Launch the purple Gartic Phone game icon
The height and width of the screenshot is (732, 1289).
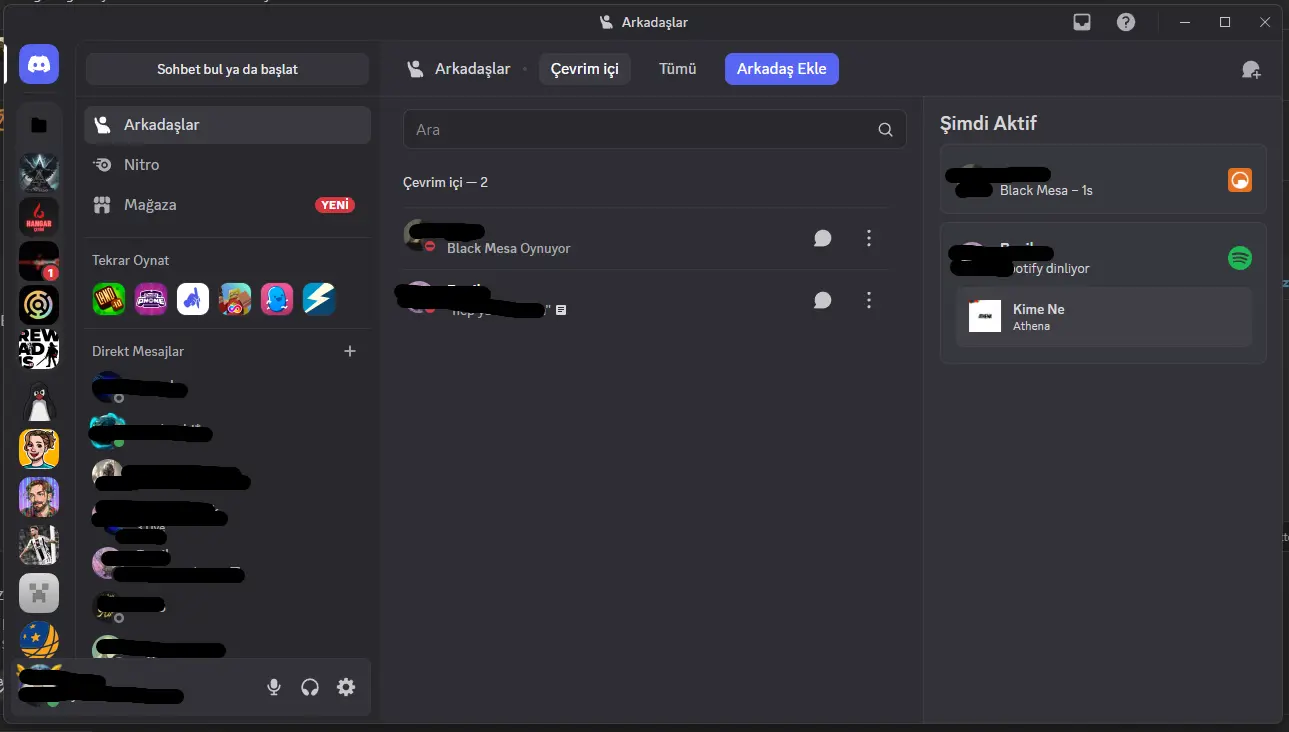(x=151, y=299)
